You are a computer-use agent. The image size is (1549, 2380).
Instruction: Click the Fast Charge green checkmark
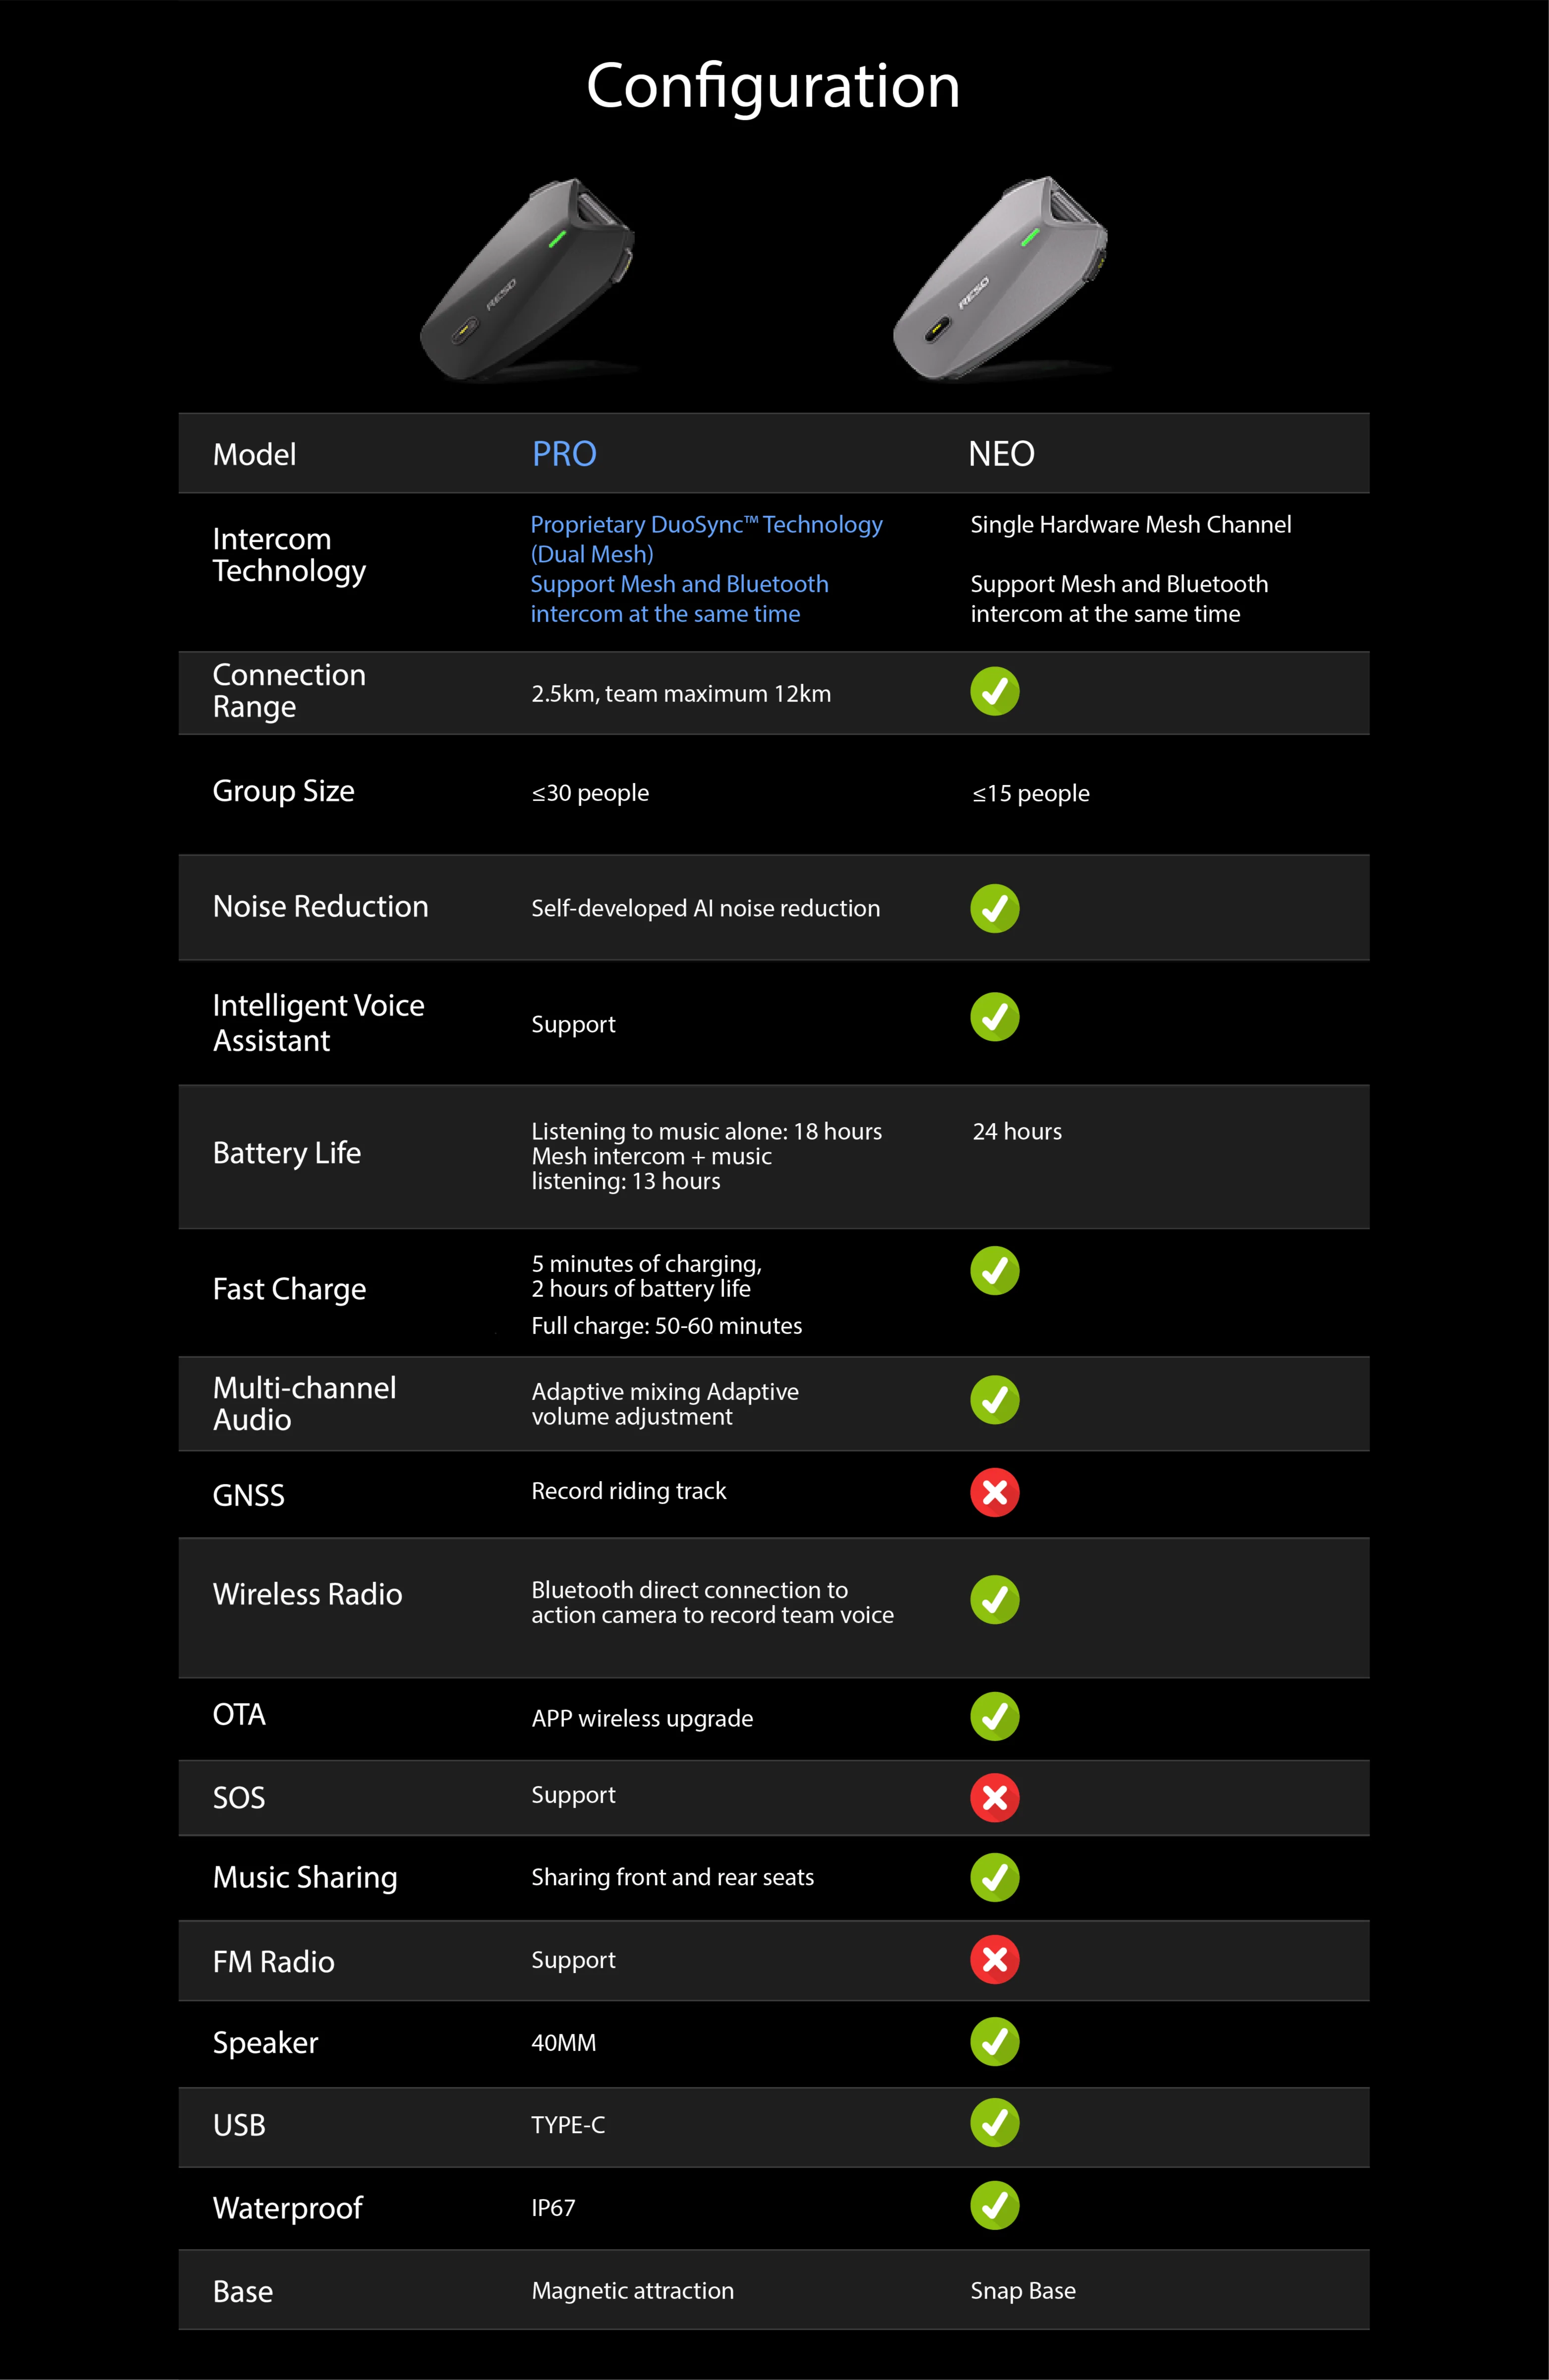994,1270
